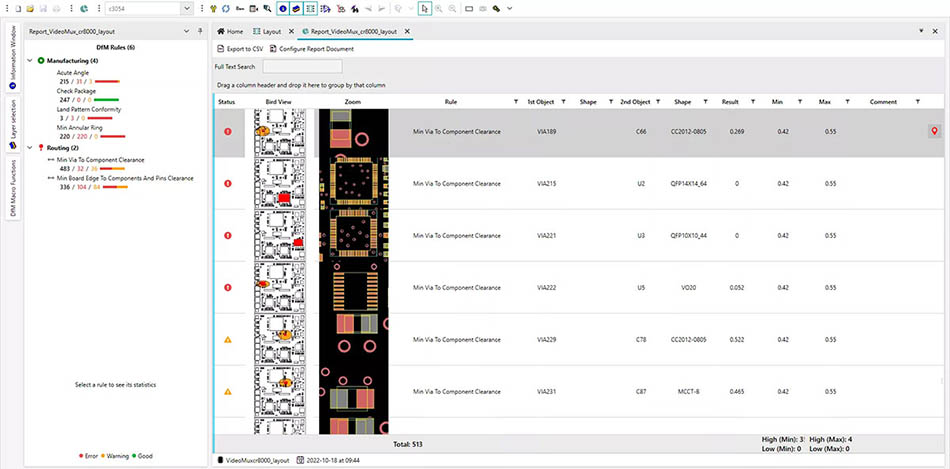The height and width of the screenshot is (469, 950).
Task: Click Configure Report Document button
Action: pyautogui.click(x=311, y=48)
